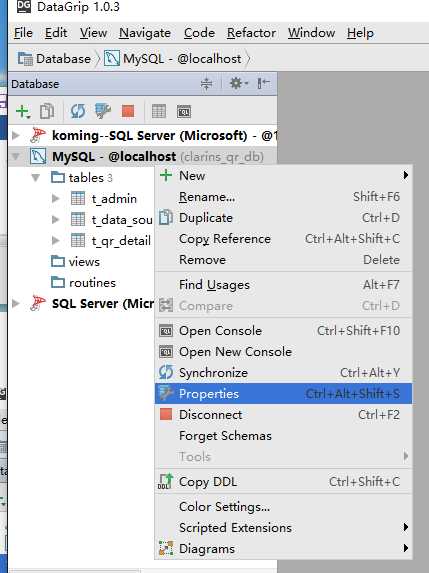Expand the t_admin table node
429x573 pixels.
[56, 198]
